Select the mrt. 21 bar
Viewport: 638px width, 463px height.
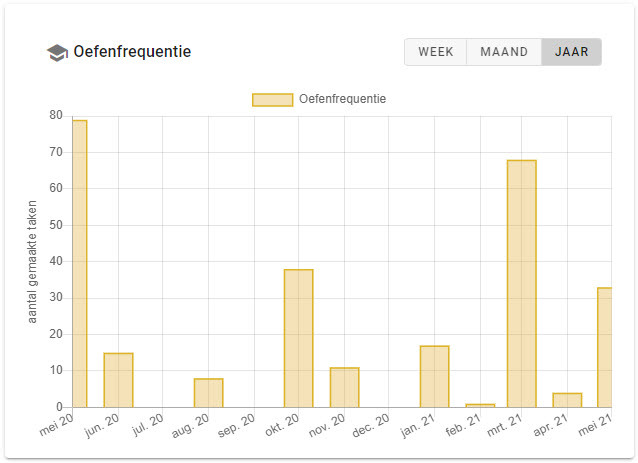[521, 283]
